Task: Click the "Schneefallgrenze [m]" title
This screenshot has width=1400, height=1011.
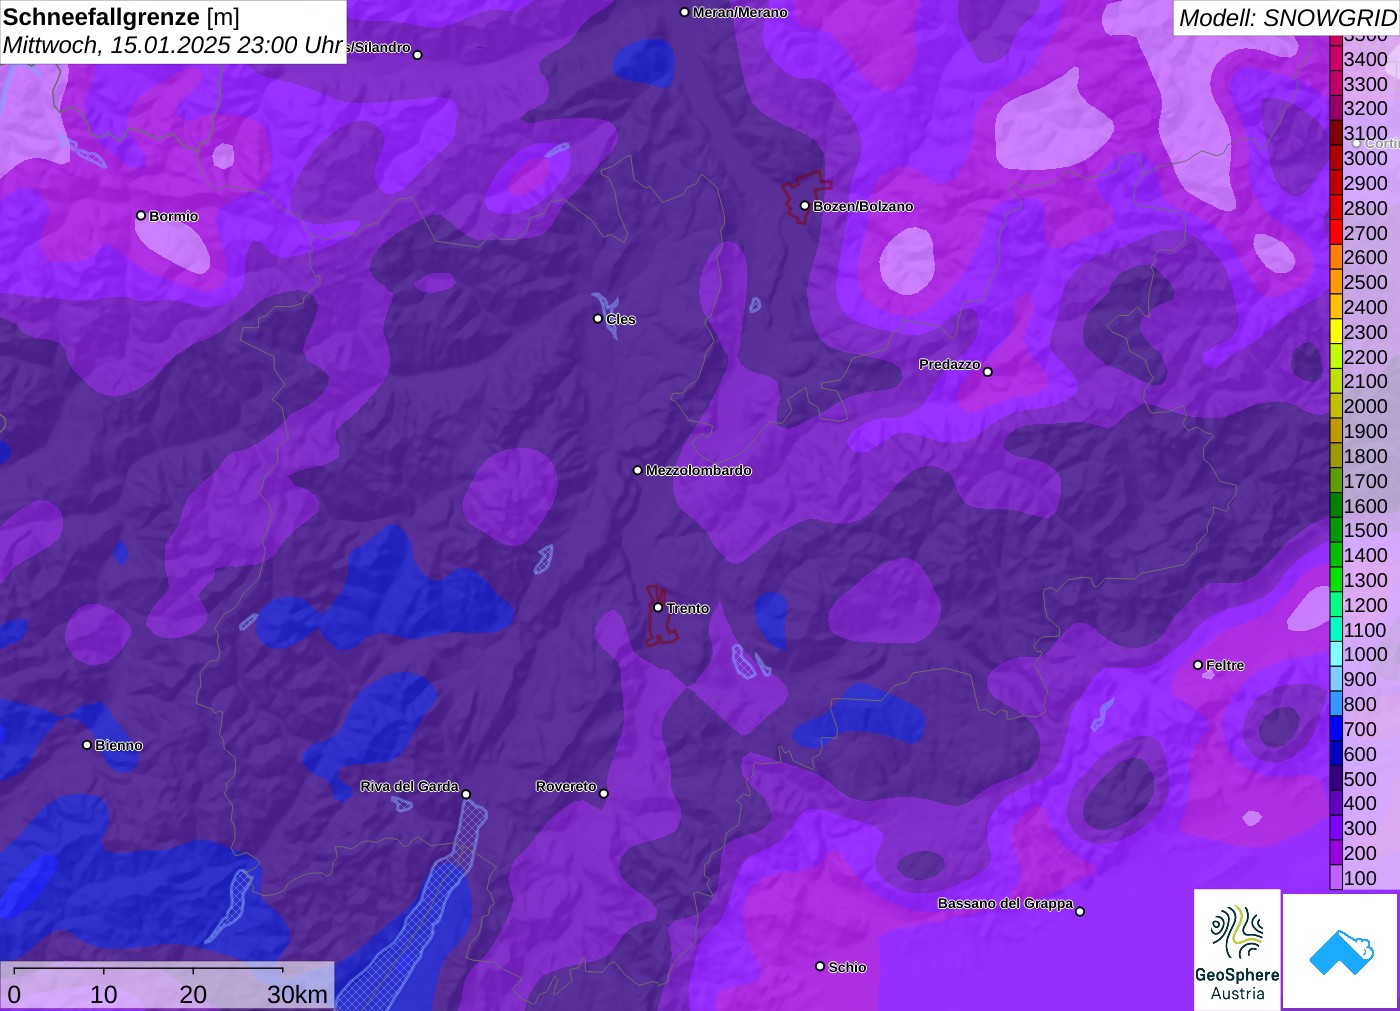Action: tap(121, 17)
